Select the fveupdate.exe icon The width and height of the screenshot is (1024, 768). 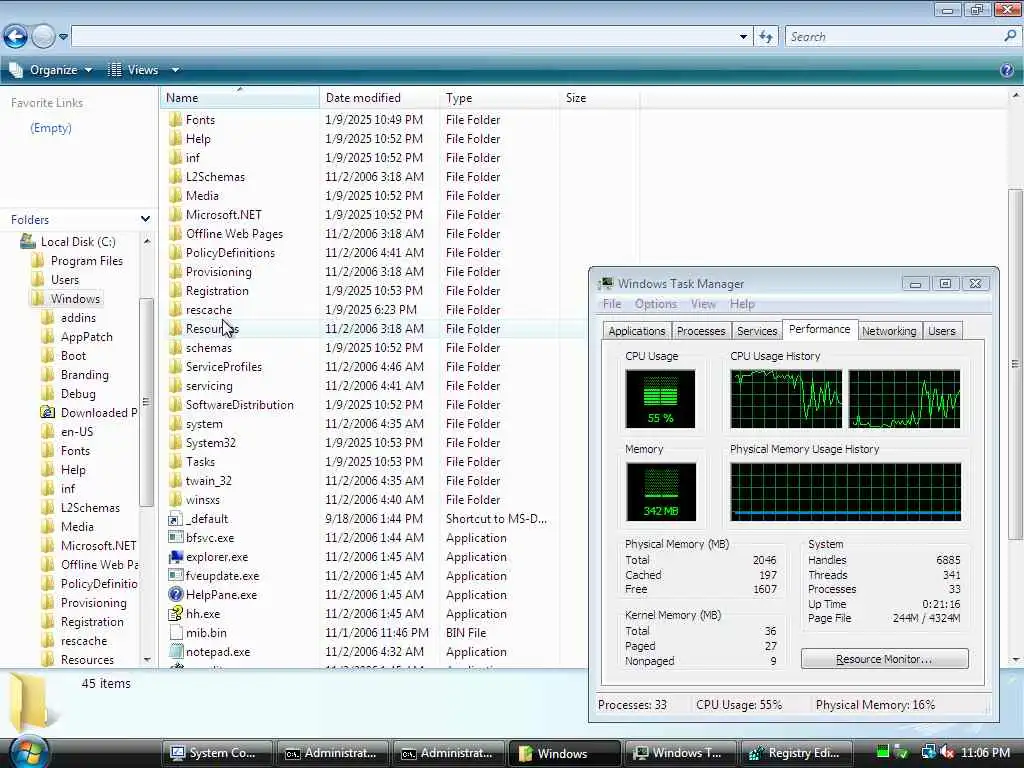tap(175, 575)
